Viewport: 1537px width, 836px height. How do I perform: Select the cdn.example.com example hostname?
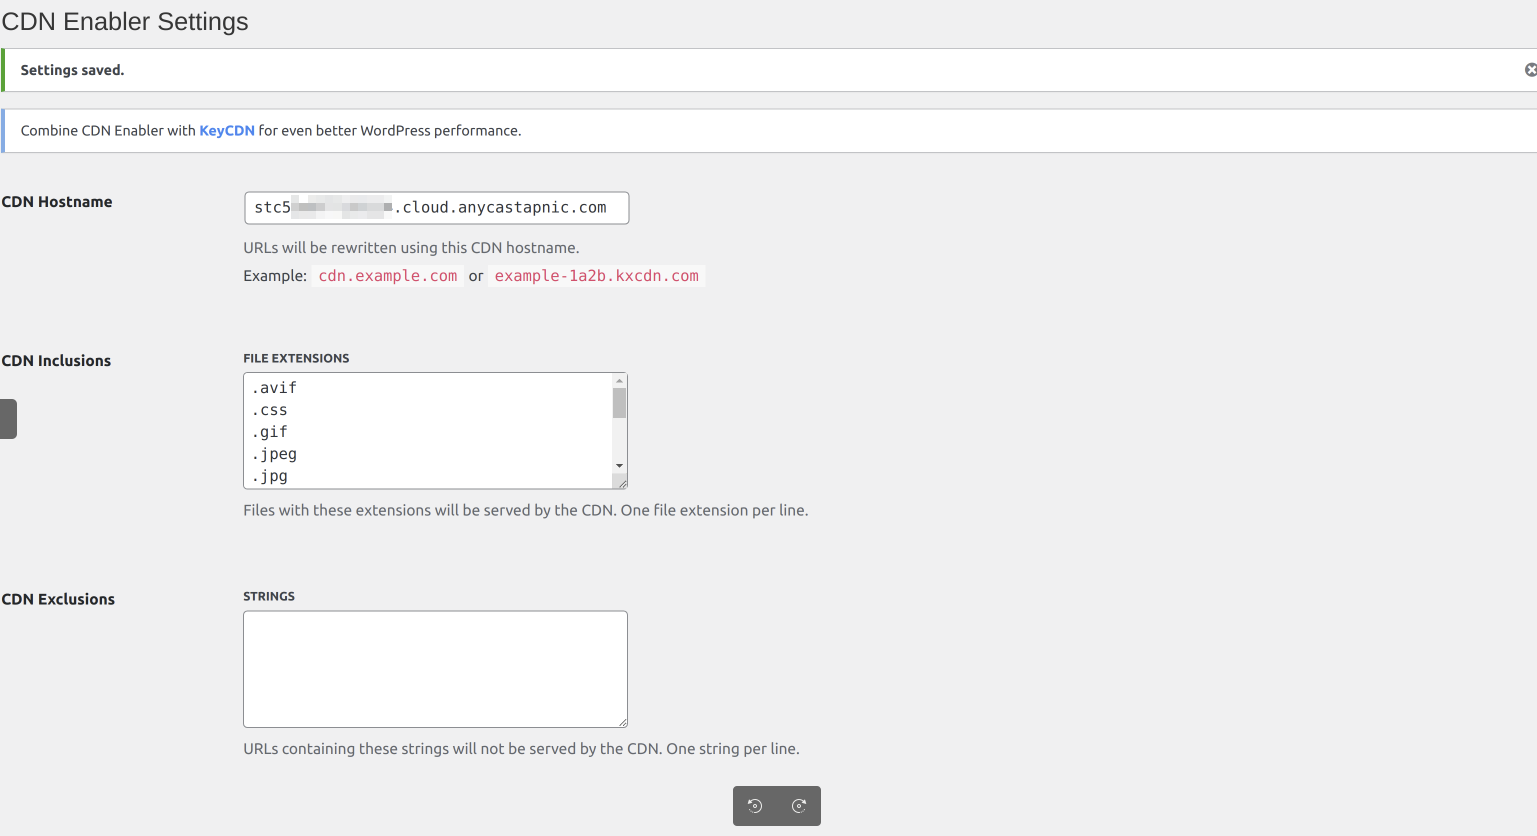(x=388, y=276)
